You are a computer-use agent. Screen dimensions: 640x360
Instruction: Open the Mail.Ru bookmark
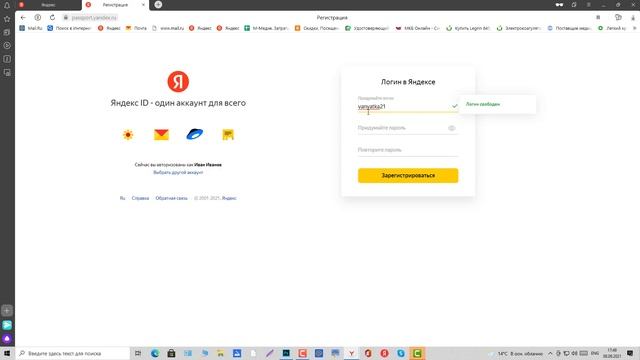pyautogui.click(x=31, y=28)
